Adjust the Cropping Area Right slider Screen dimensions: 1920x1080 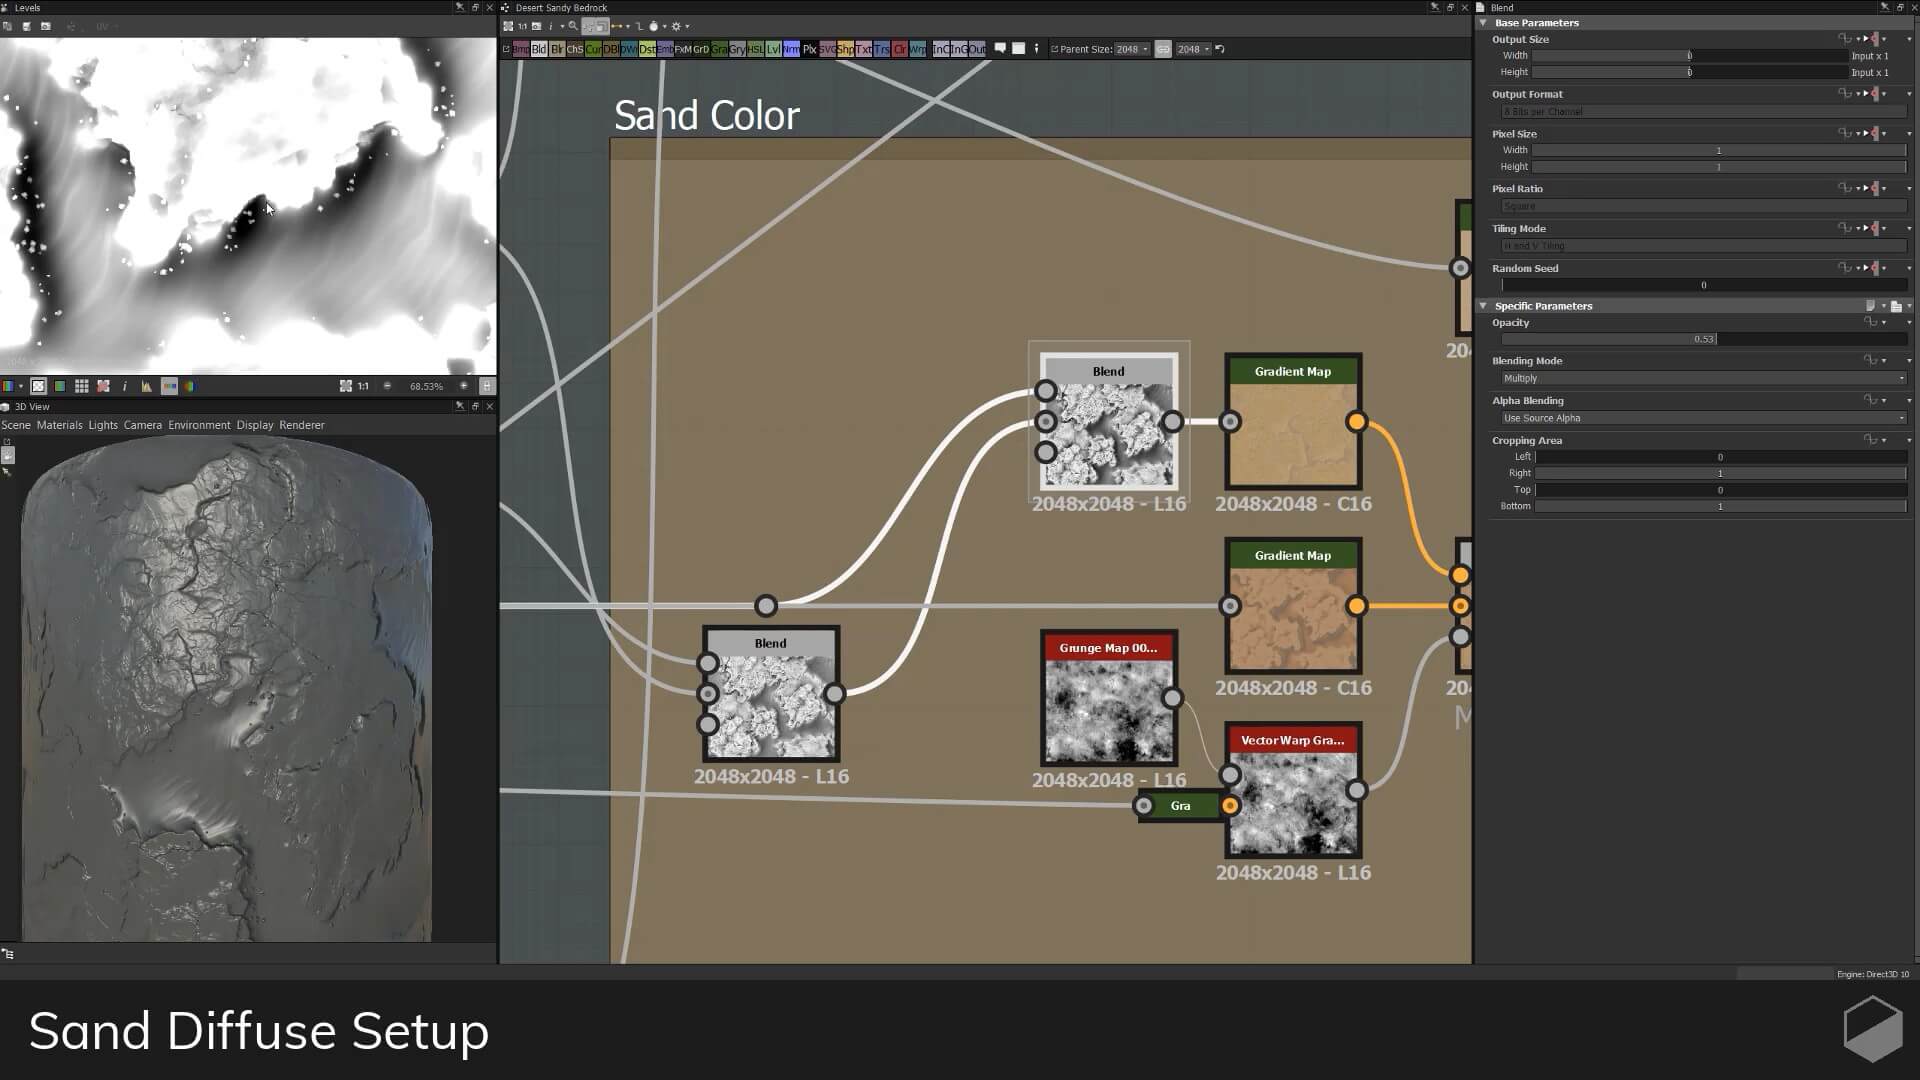coord(1720,473)
